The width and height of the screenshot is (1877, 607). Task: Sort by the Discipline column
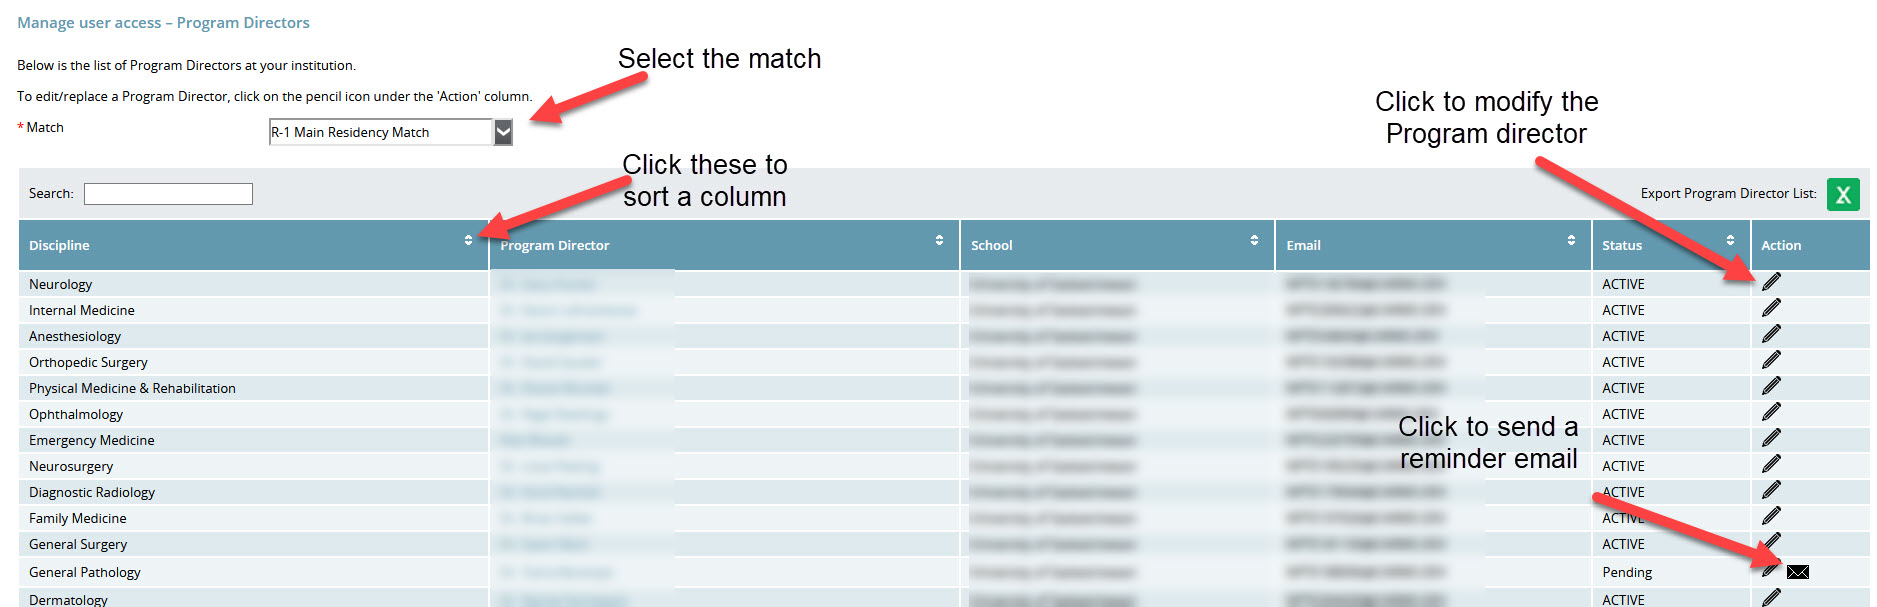(468, 241)
